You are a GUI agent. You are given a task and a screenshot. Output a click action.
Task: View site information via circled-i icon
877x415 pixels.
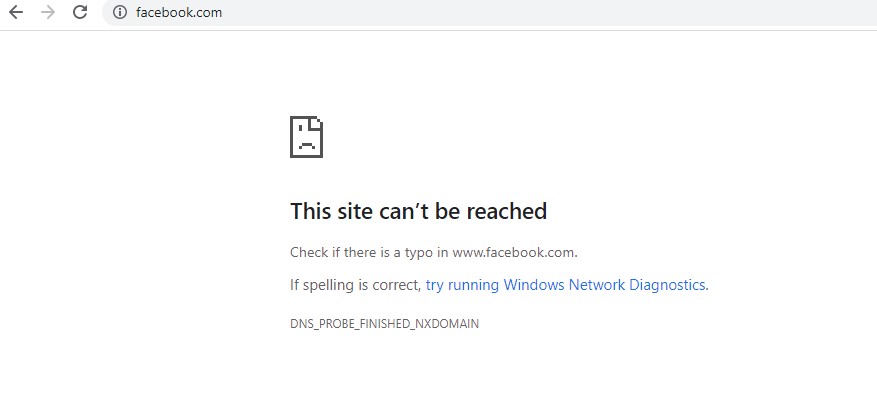(120, 12)
